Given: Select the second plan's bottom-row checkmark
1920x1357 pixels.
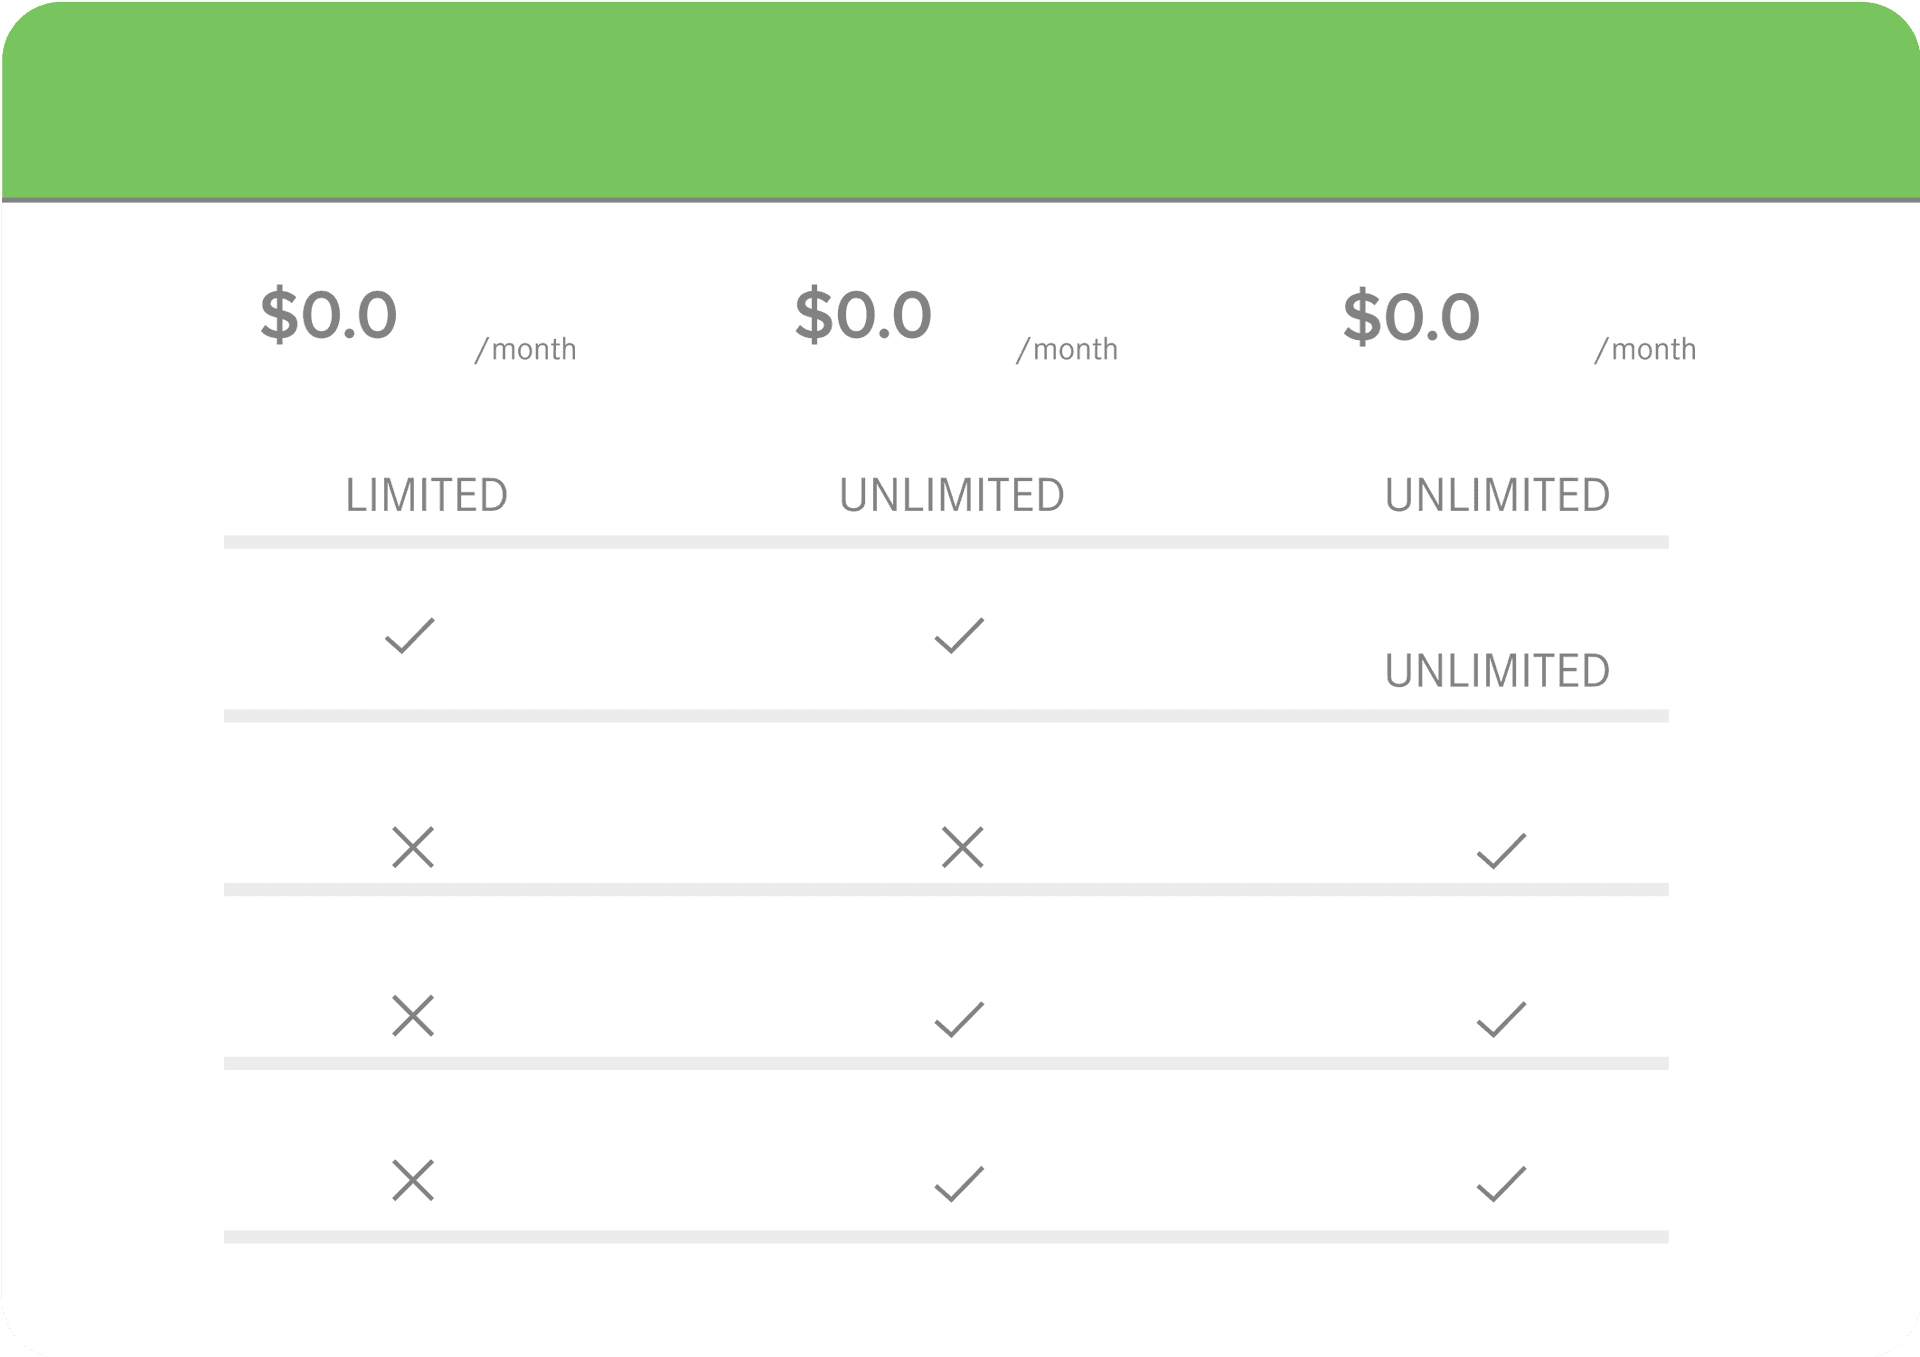Looking at the screenshot, I should point(959,1184).
